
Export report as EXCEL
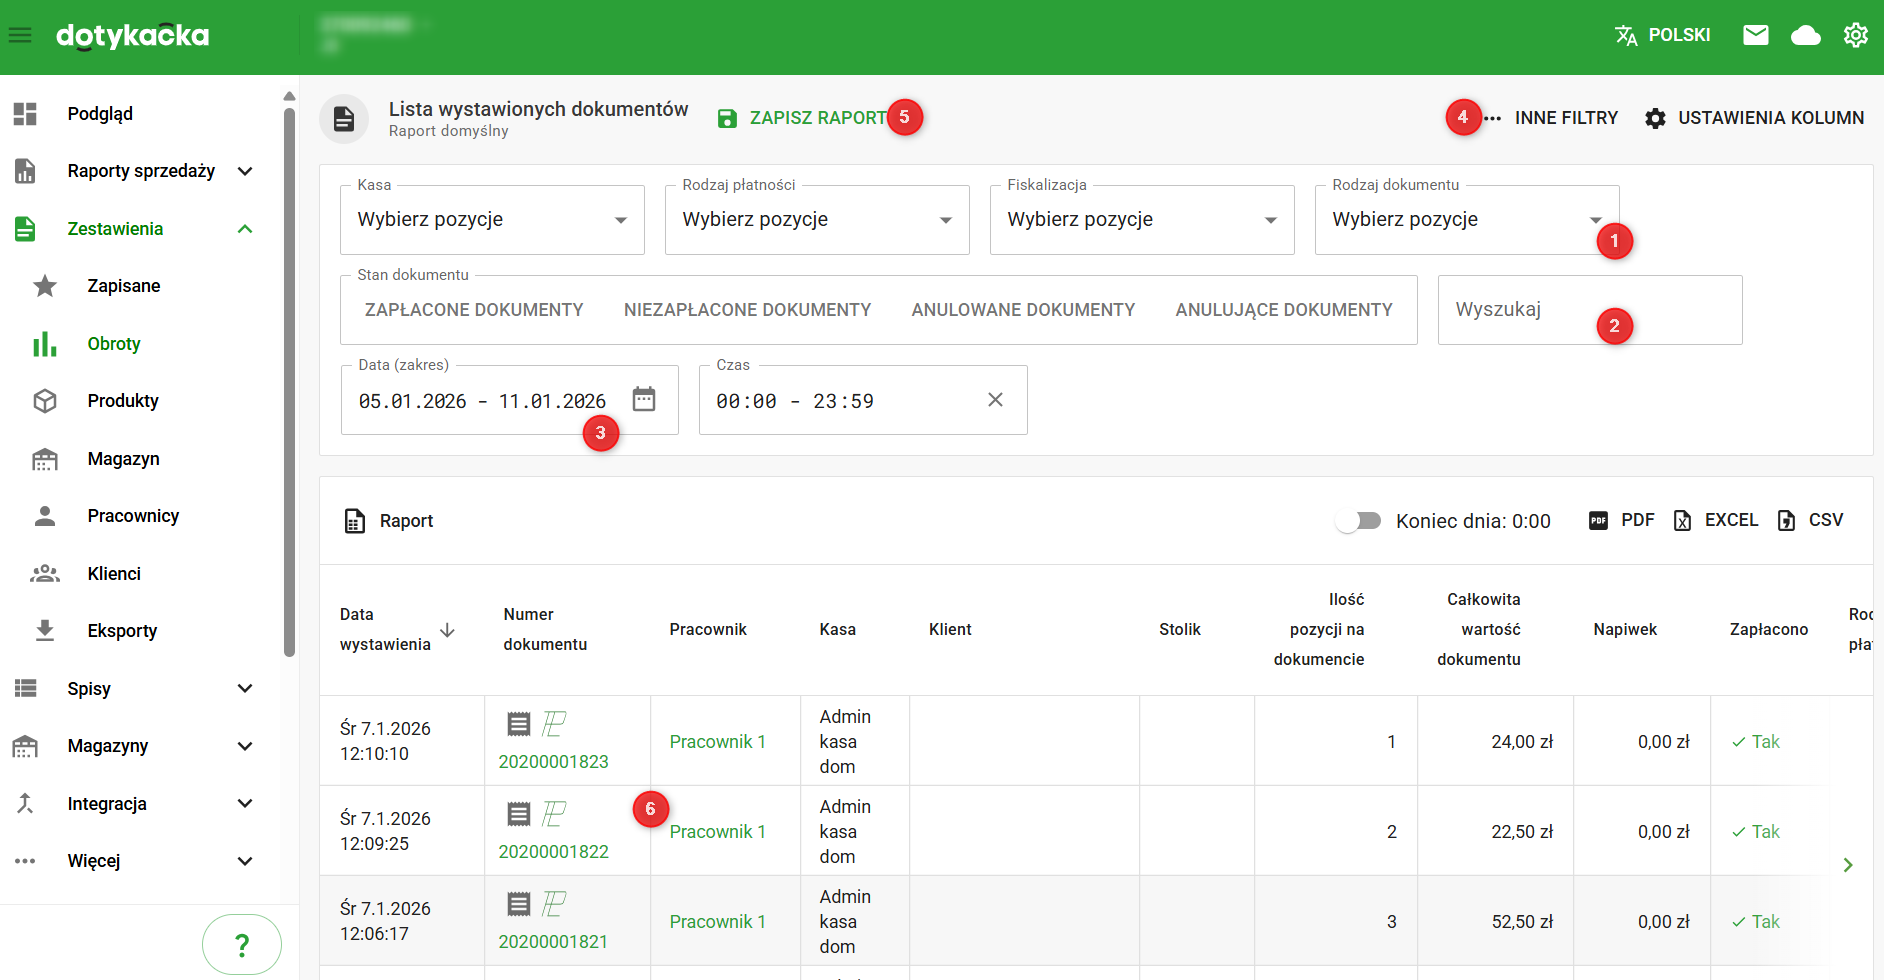coord(1716,520)
